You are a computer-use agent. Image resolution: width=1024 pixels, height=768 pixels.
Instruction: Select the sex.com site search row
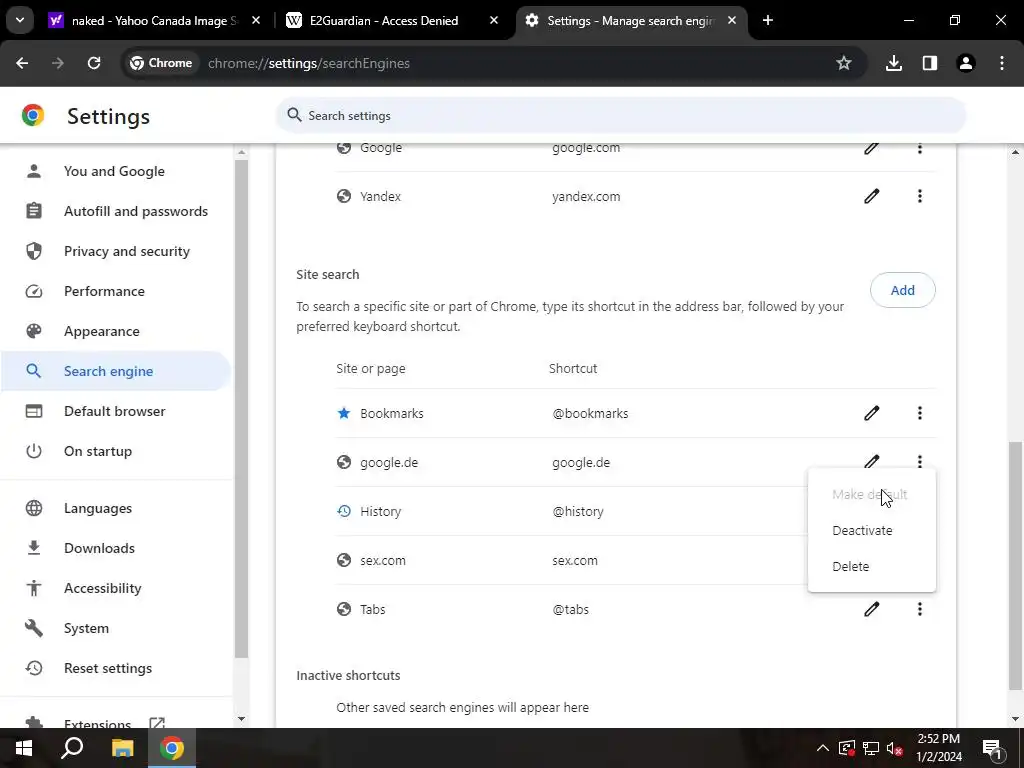(x=571, y=560)
